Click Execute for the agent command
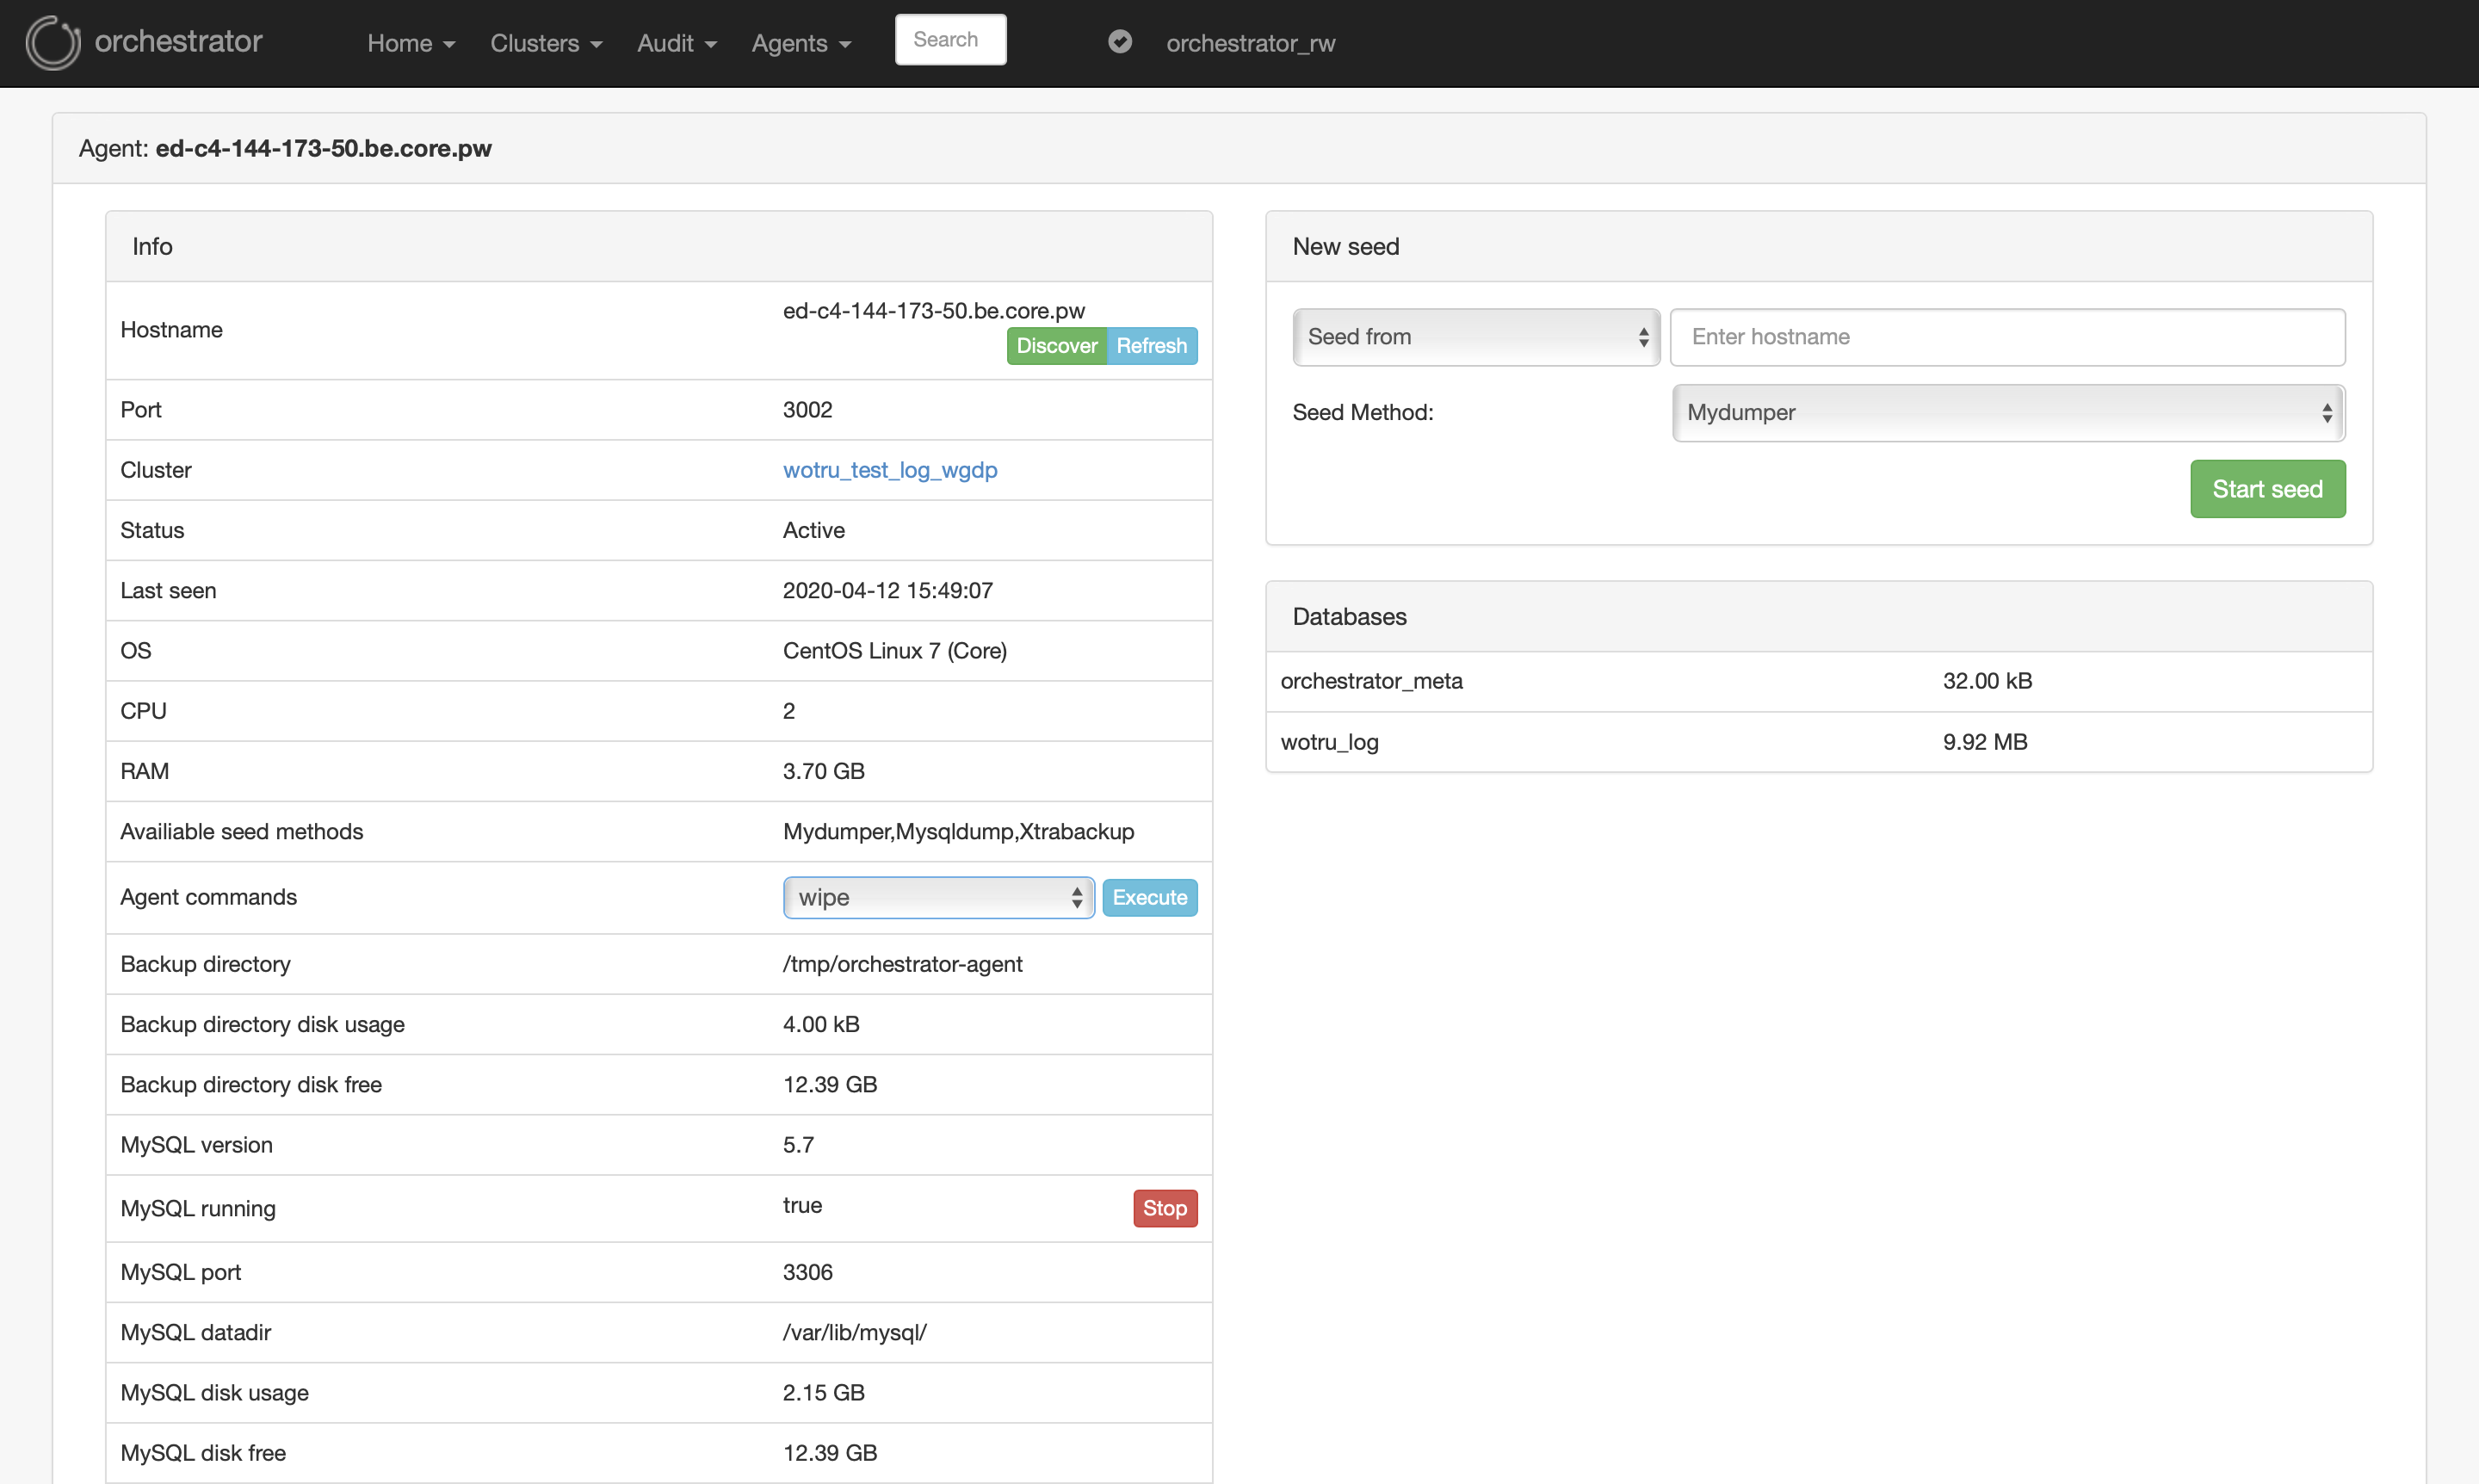This screenshot has height=1484, width=2479. click(x=1149, y=898)
